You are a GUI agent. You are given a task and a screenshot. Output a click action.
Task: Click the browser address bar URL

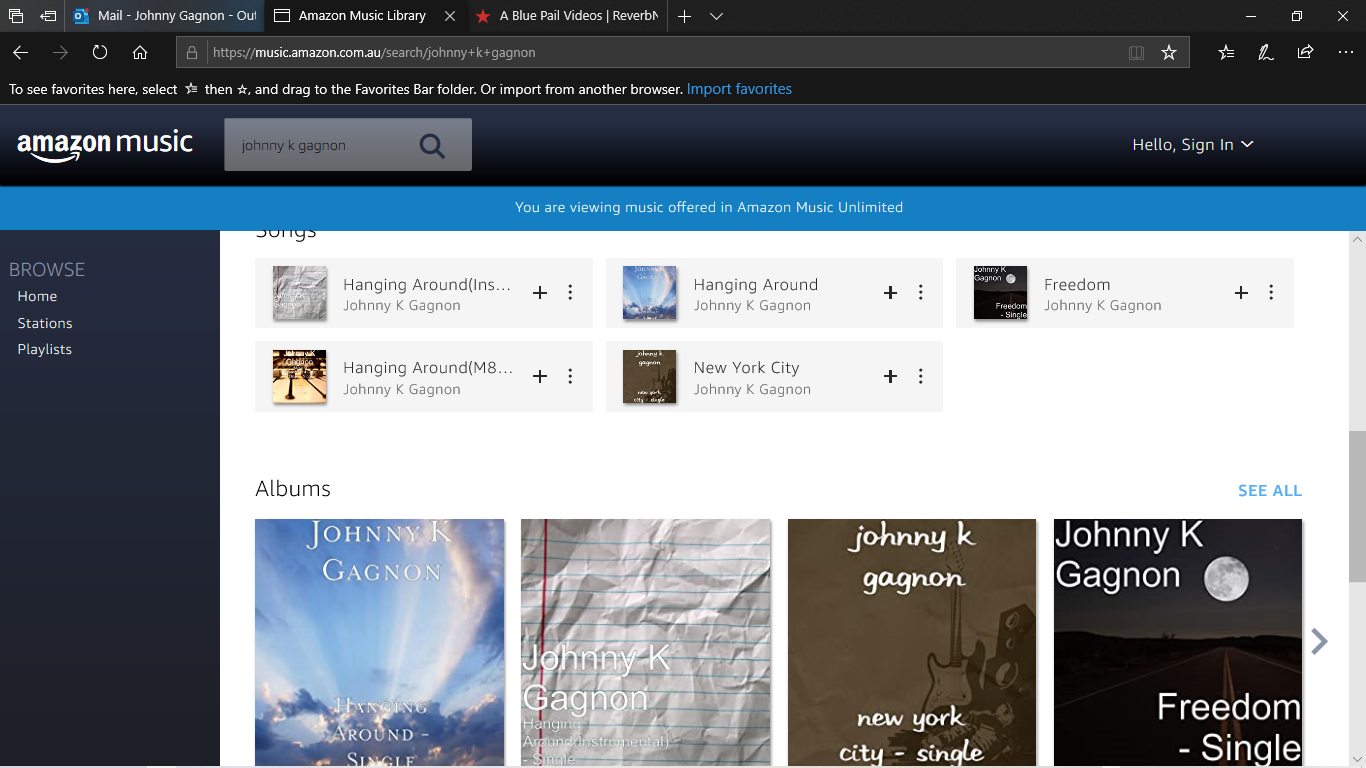coord(375,52)
